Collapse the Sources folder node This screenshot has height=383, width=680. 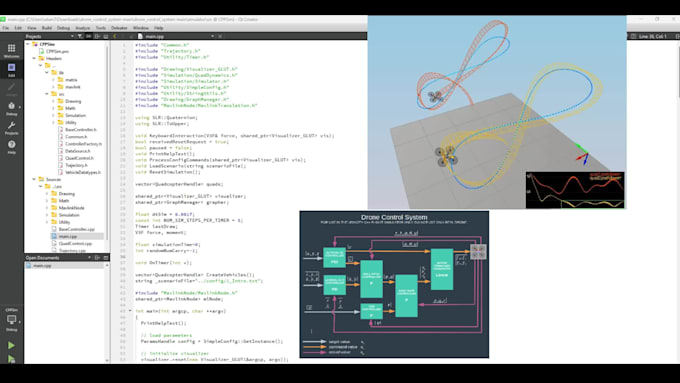pyautogui.click(x=34, y=179)
